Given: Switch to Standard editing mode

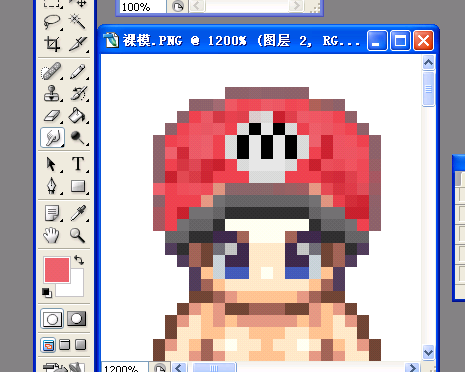Looking at the screenshot, I should 52,319.
